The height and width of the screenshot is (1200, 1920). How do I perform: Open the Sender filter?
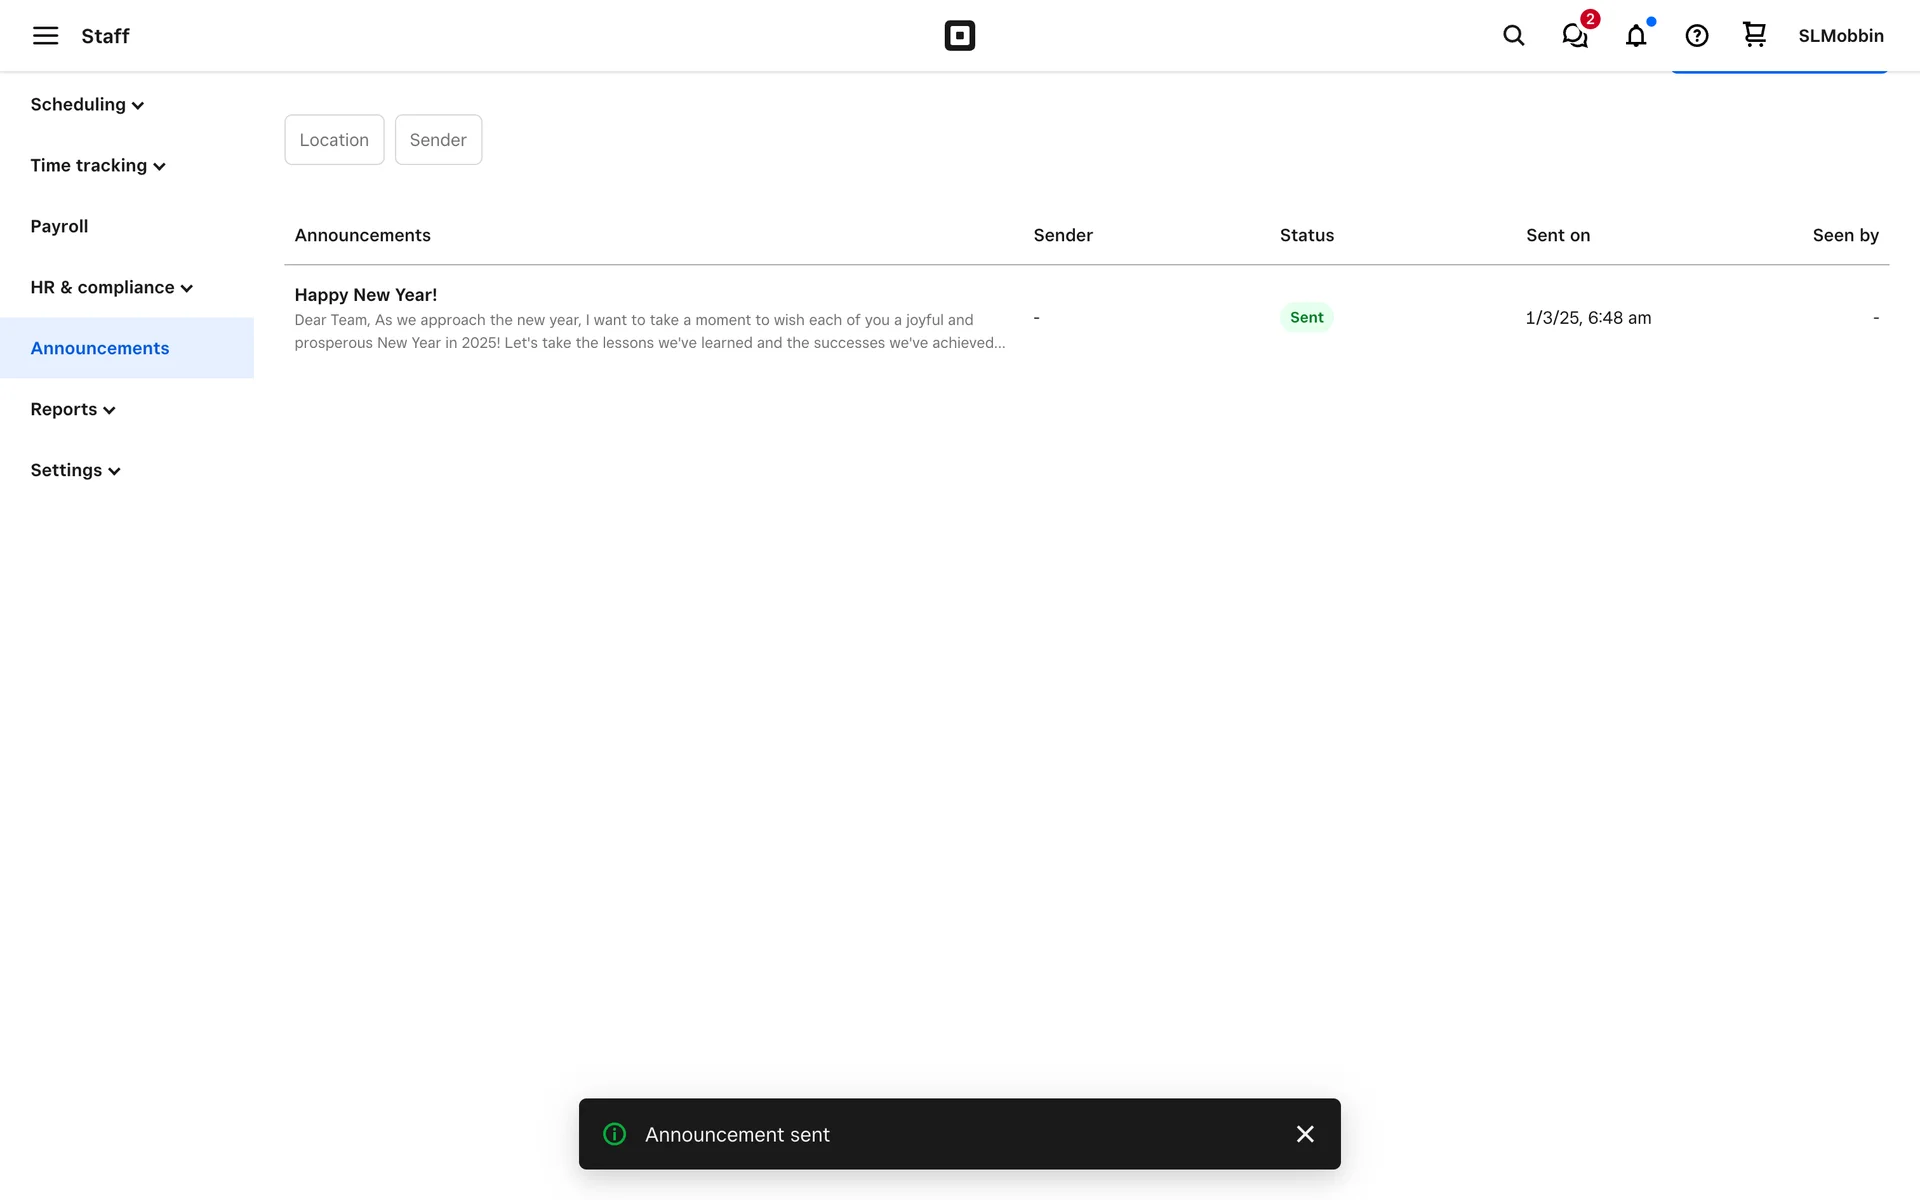click(438, 140)
